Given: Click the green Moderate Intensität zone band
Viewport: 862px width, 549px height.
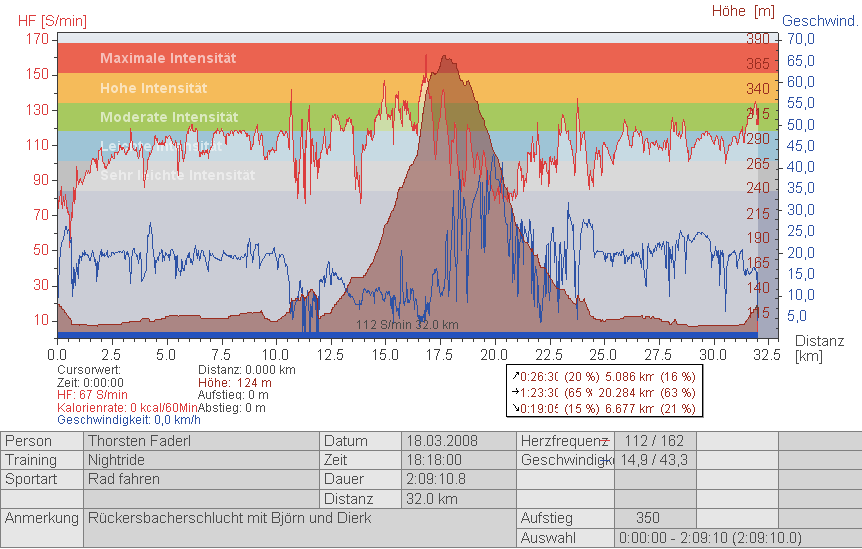Looking at the screenshot, I should click(x=300, y=117).
